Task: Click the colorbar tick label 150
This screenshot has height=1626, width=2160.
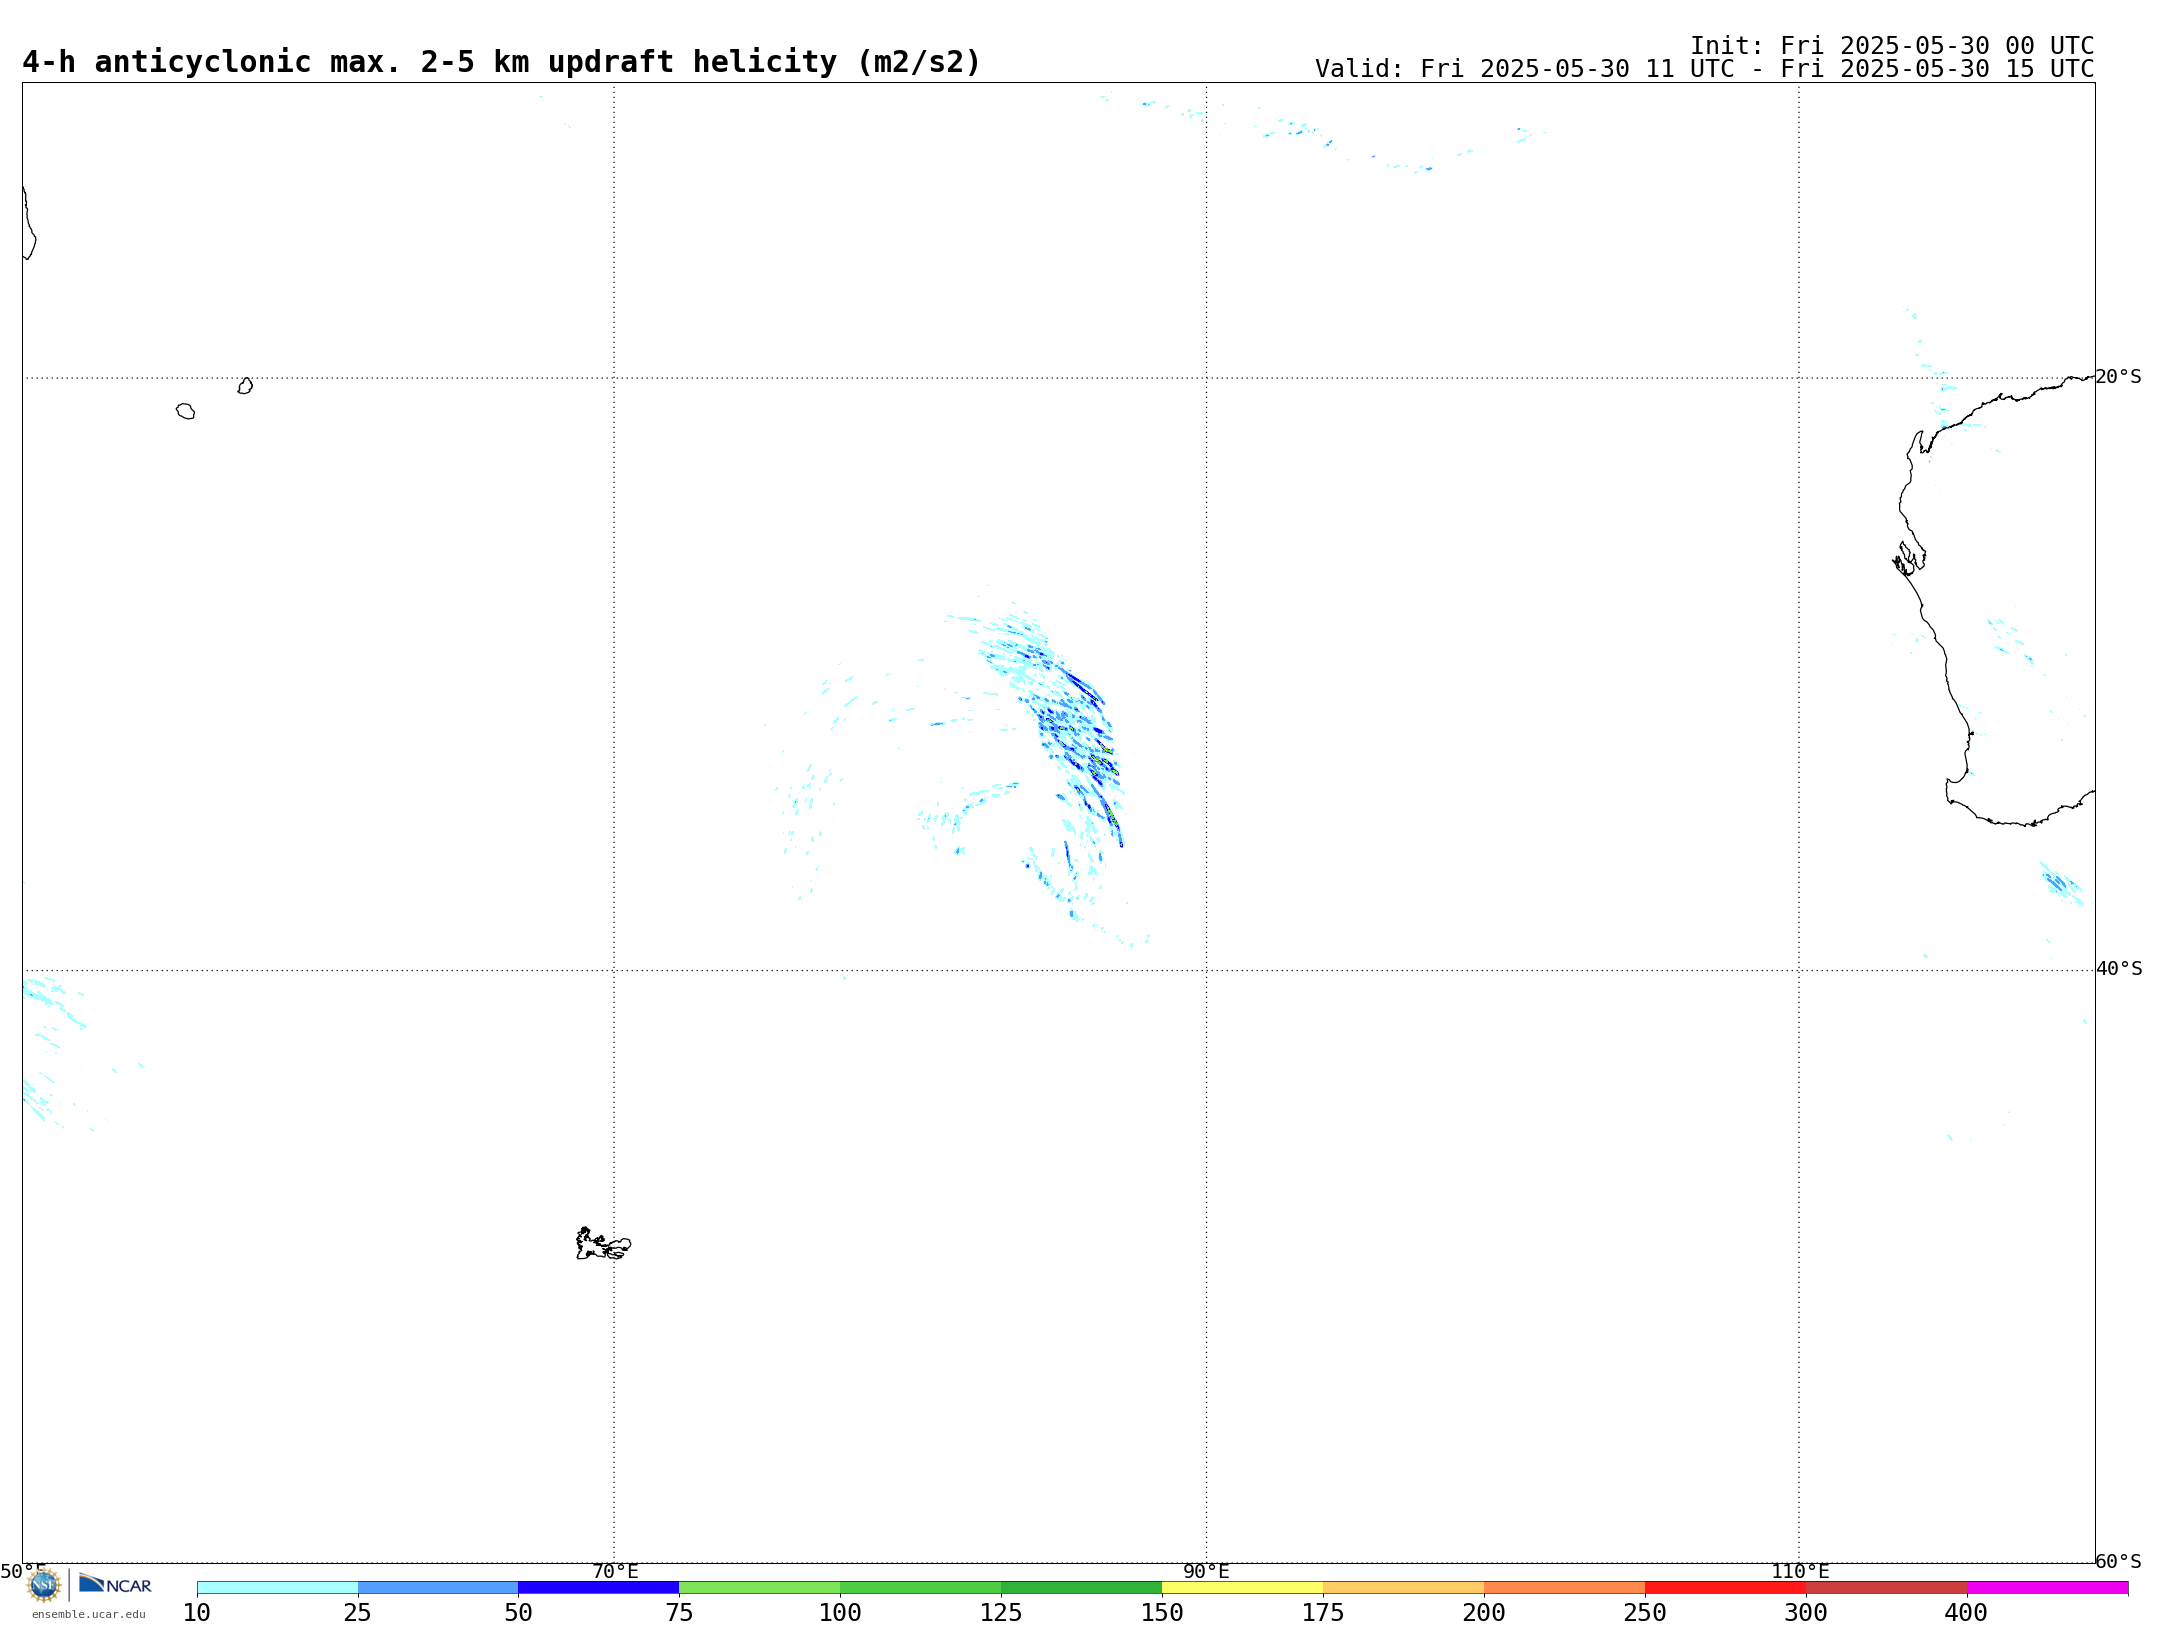Action: pyautogui.click(x=1162, y=1613)
